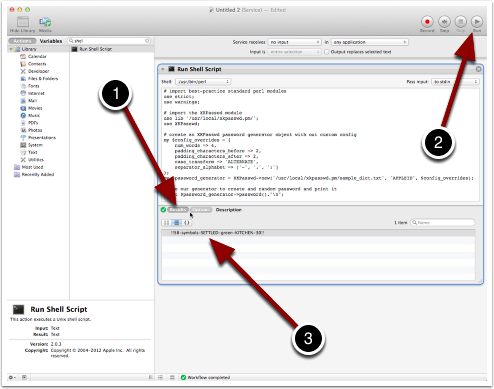Show the workflow variables list icon

[x=172, y=377]
